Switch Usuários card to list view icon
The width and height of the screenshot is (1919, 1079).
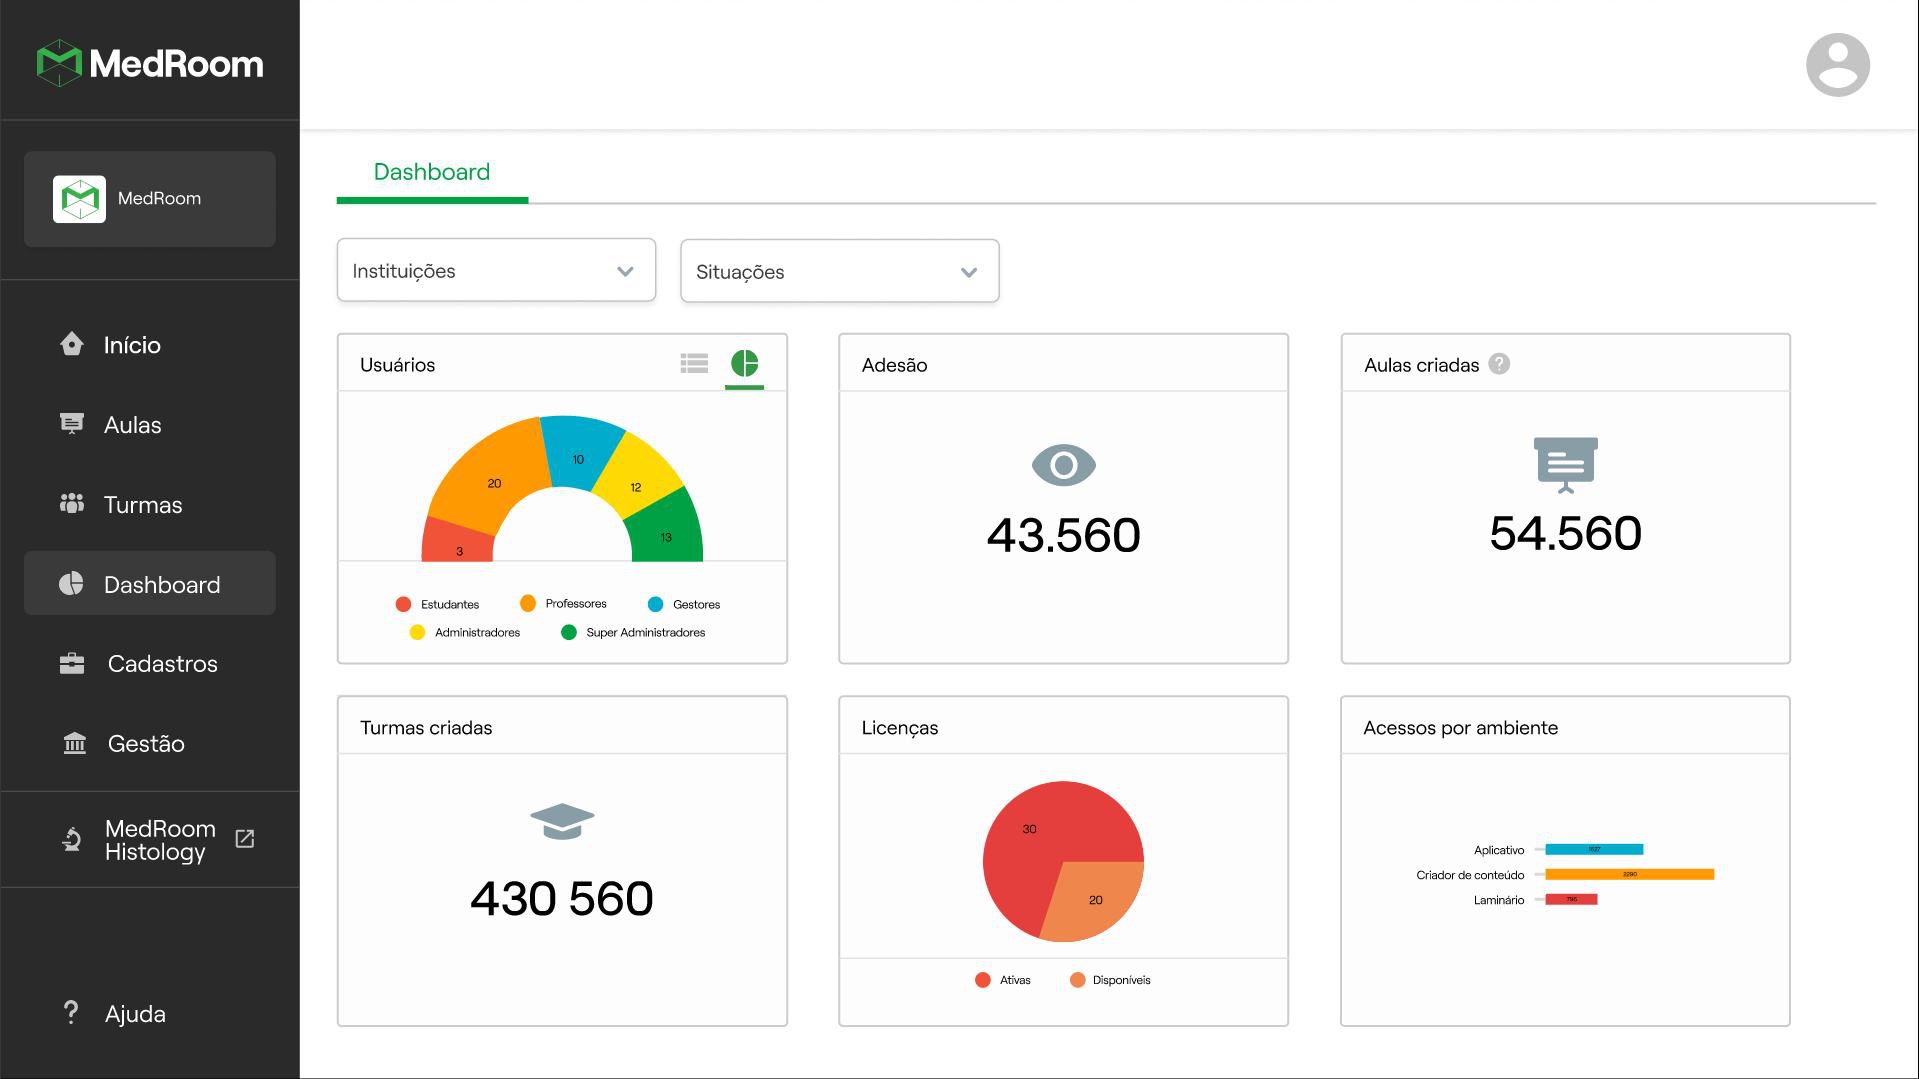tap(694, 363)
